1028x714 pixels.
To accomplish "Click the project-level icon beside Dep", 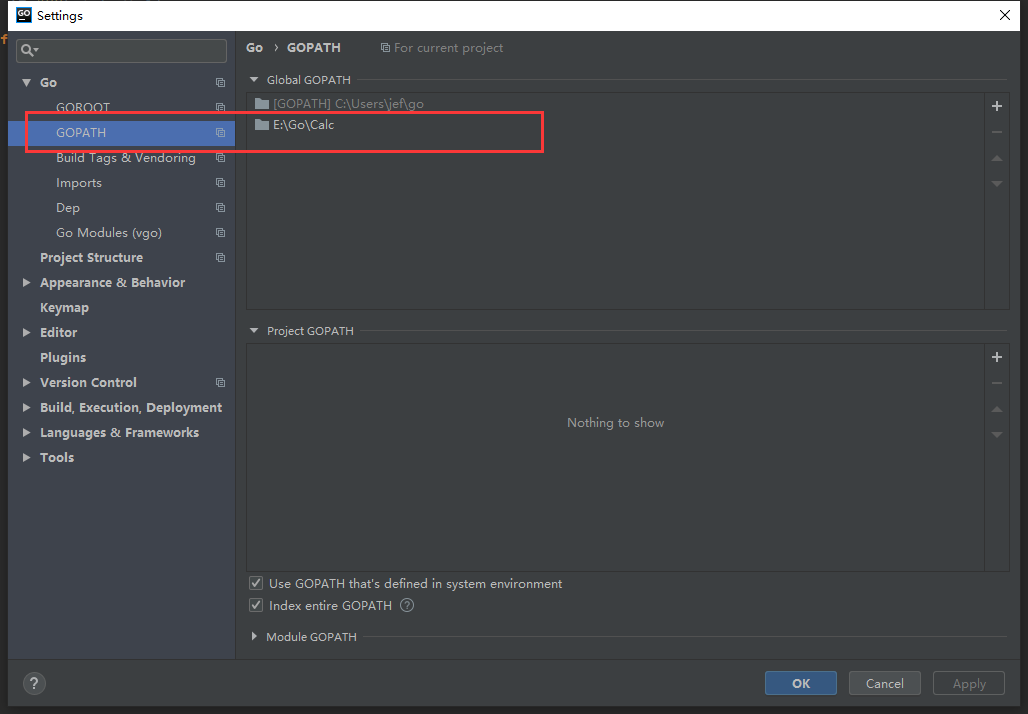I will click(x=220, y=207).
